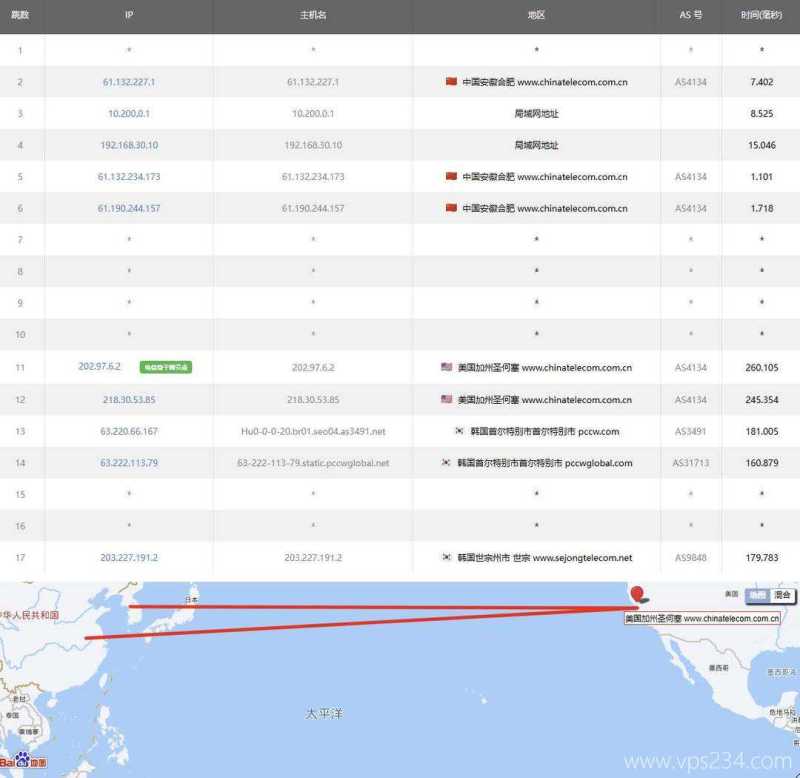Click the Korean flag icon on hop 17
Screen dimensions: 800x778
click(446, 558)
